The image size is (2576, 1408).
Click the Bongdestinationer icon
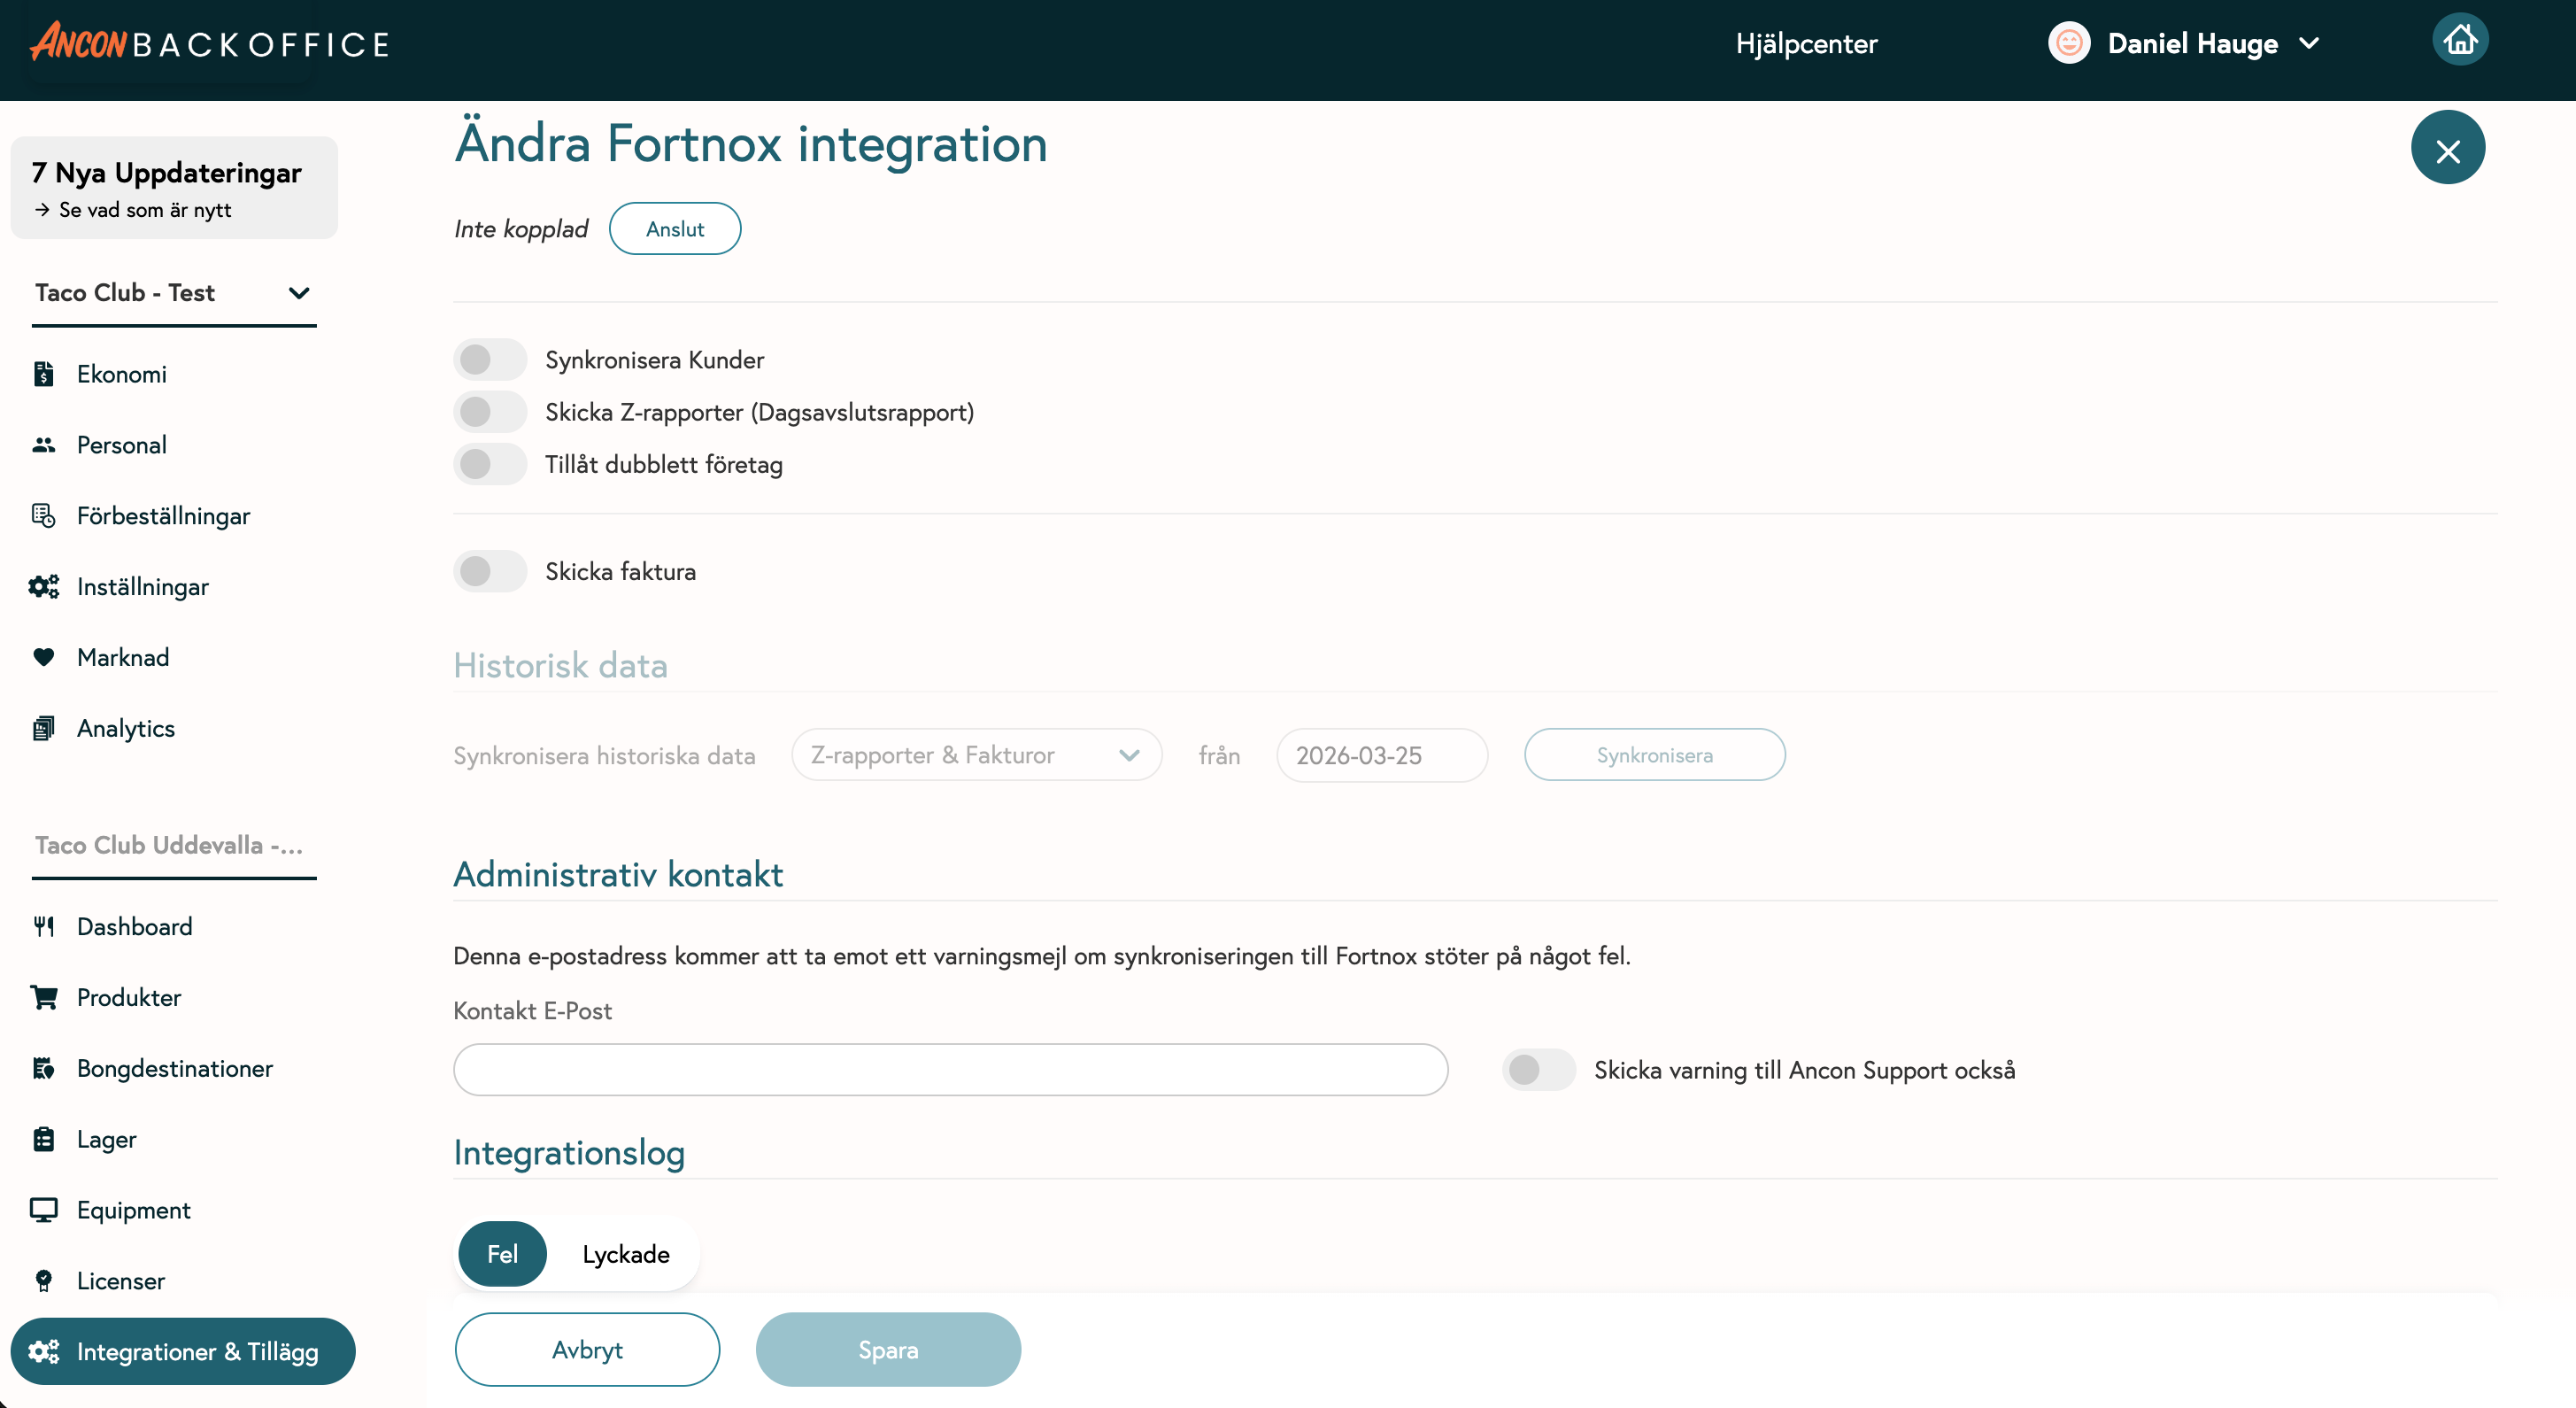click(x=43, y=1068)
